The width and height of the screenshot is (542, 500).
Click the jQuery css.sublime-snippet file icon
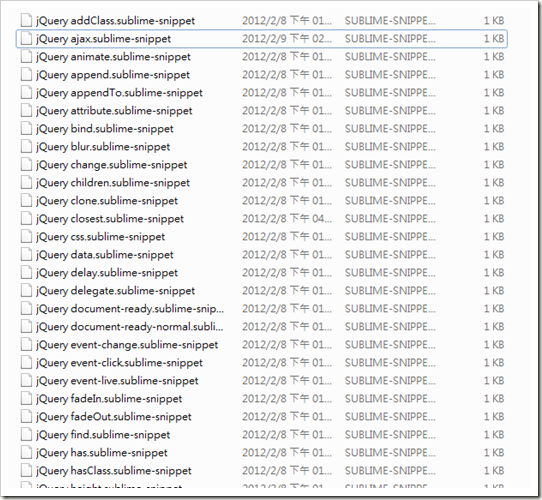[x=27, y=236]
